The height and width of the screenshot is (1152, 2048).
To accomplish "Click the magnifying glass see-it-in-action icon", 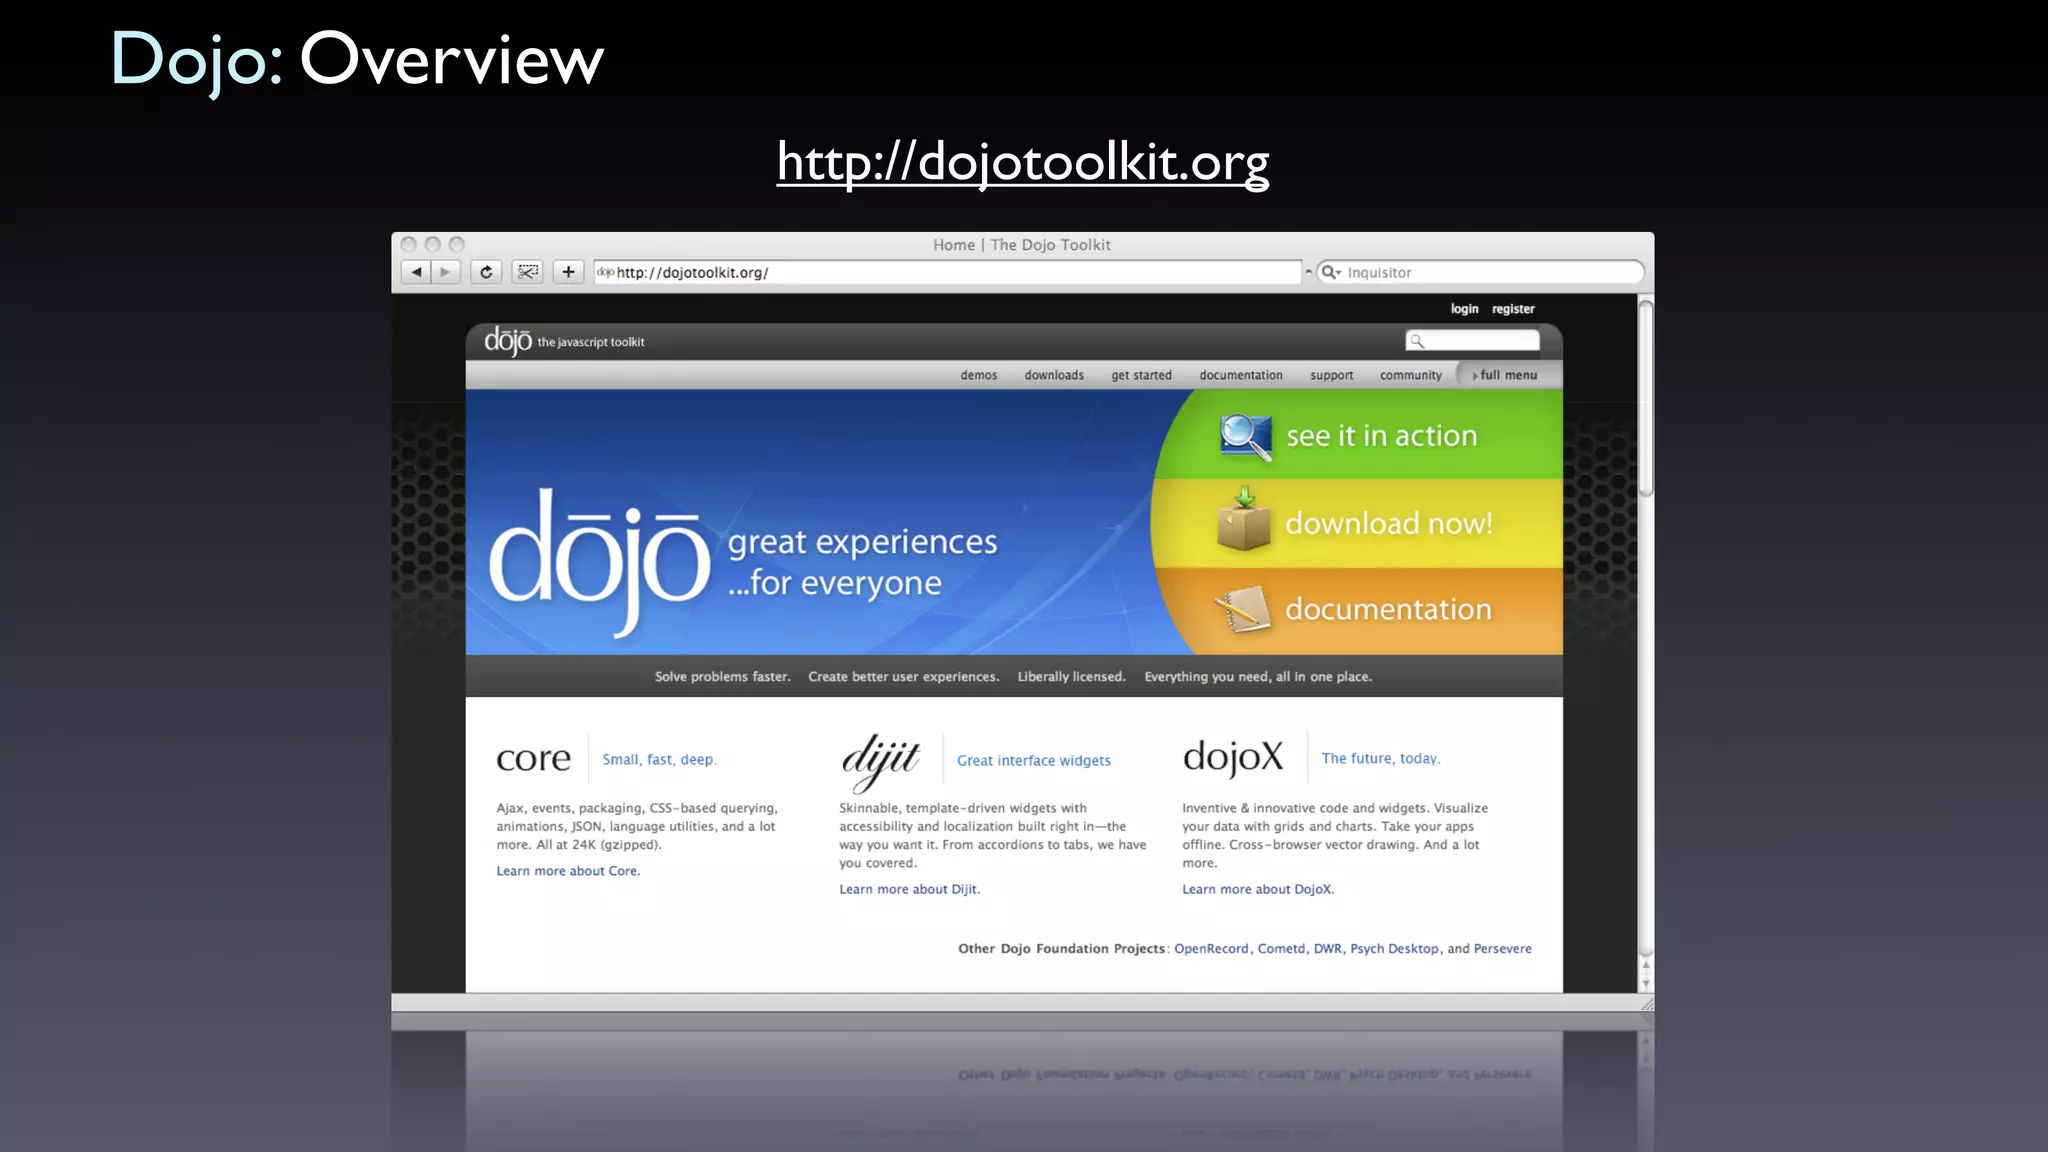I will pos(1245,437).
